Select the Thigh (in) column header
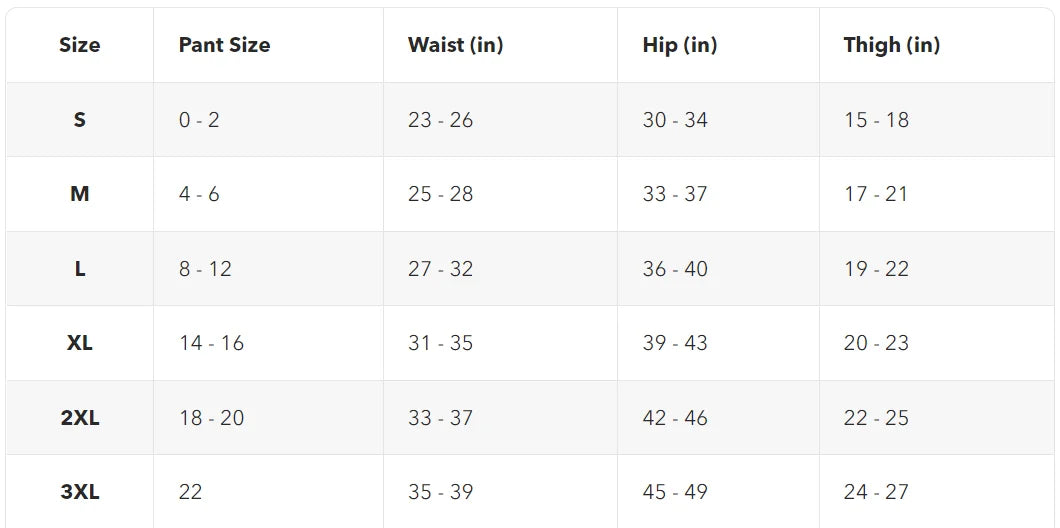Viewport: 1060px width, 528px height. pyautogui.click(x=891, y=45)
